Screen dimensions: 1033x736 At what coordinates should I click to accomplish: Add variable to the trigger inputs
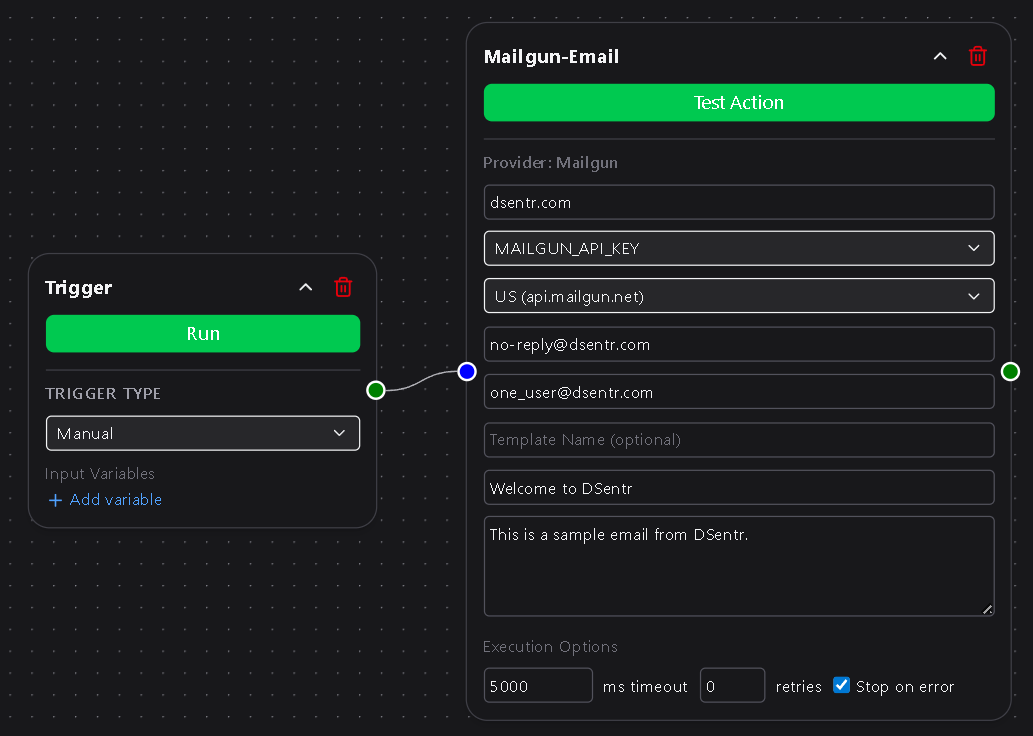[105, 500]
